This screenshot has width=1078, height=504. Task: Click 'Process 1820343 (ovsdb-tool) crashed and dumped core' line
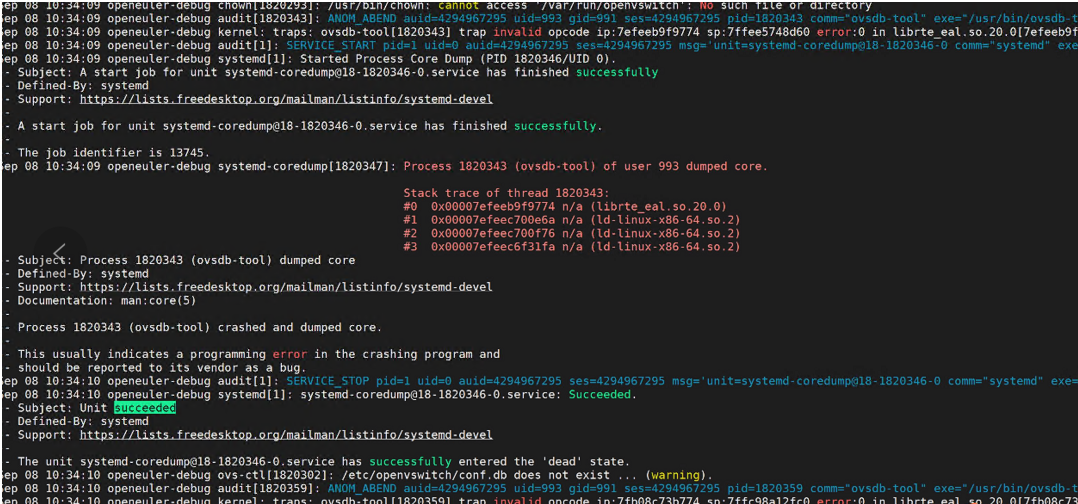pos(200,327)
